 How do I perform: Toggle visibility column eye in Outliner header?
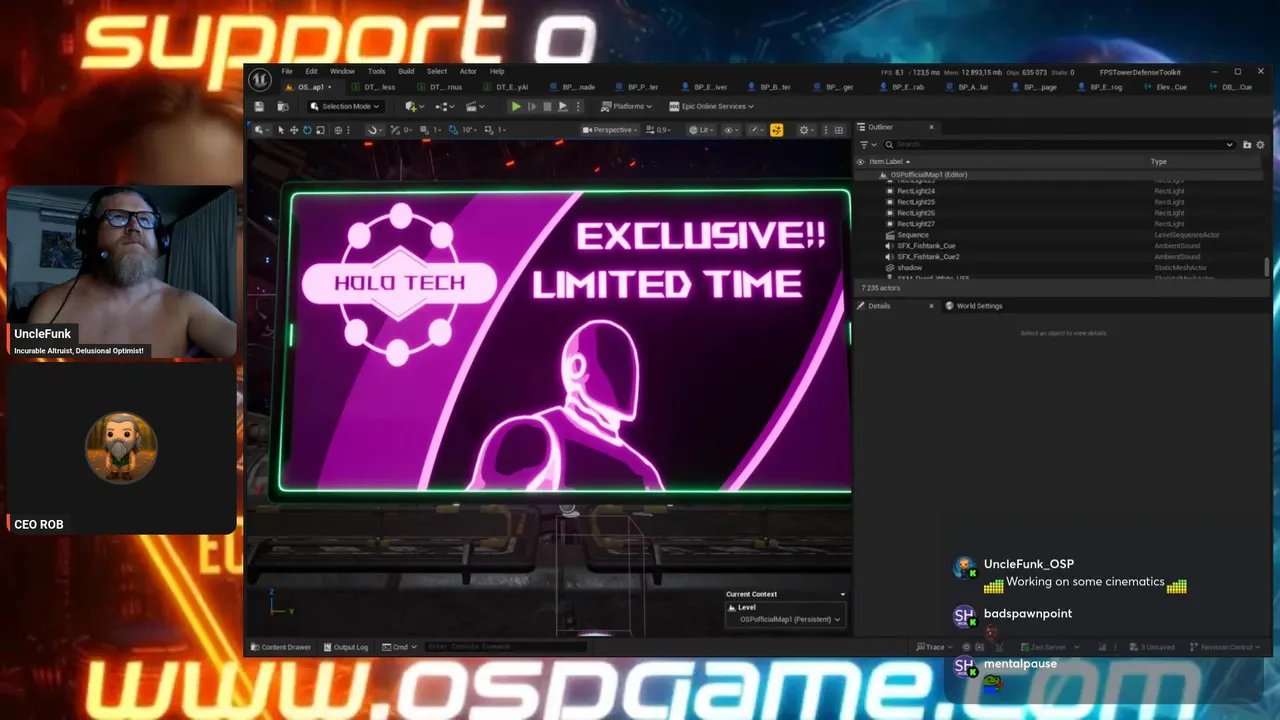tap(860, 162)
